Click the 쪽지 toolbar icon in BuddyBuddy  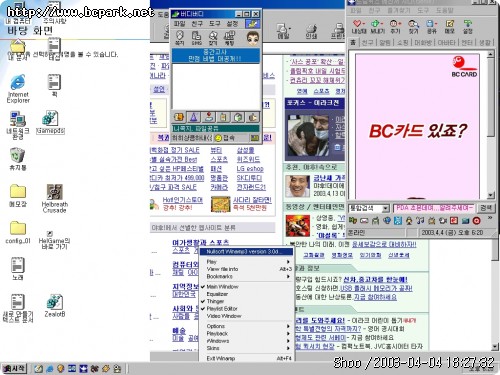[180, 38]
